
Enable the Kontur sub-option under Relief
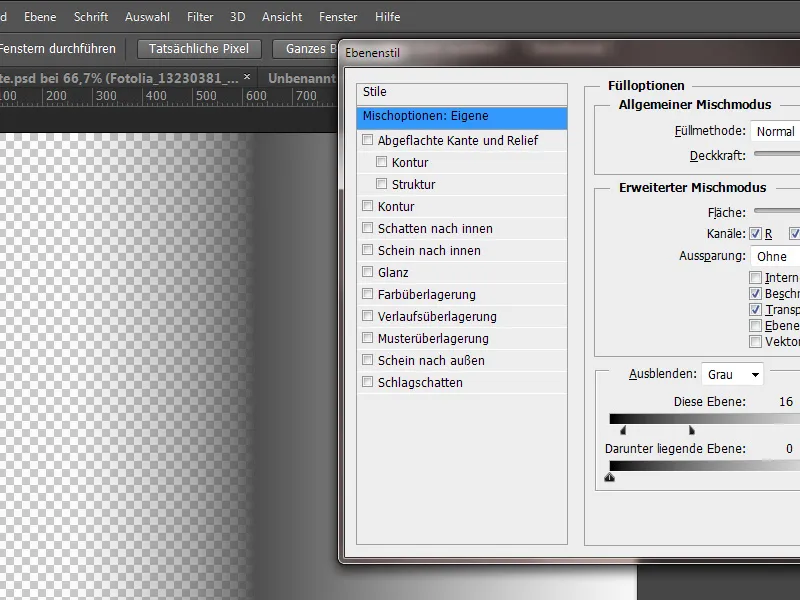381,162
